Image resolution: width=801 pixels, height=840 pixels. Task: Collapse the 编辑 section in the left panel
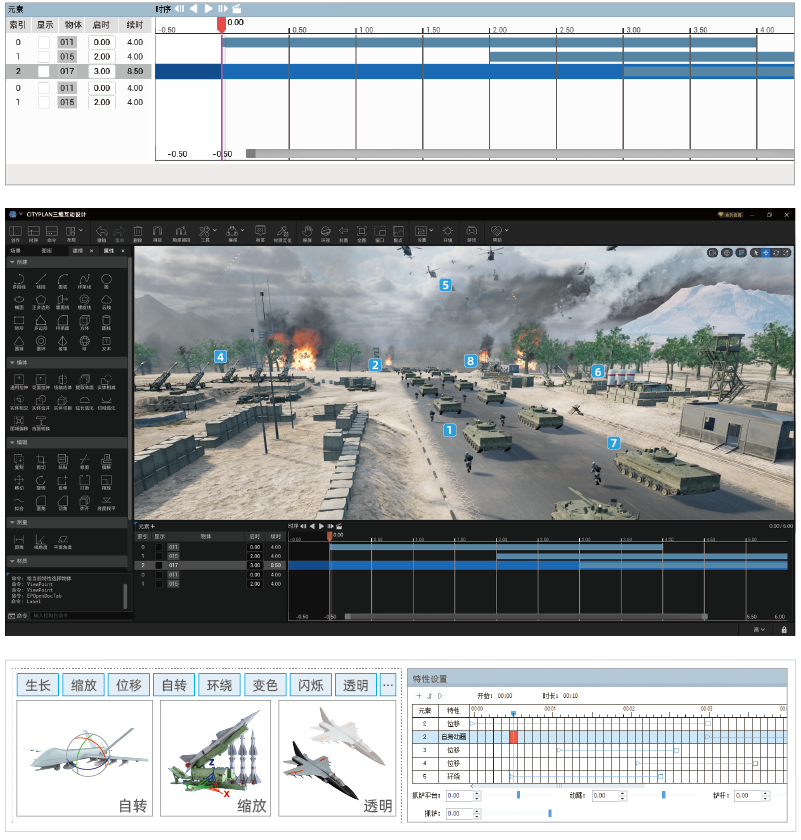[11, 441]
